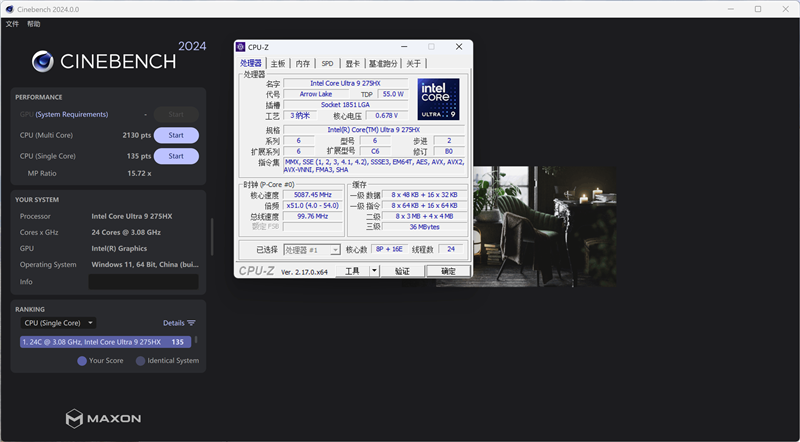Maximize the Cinebench window

pyautogui.click(x=758, y=9)
